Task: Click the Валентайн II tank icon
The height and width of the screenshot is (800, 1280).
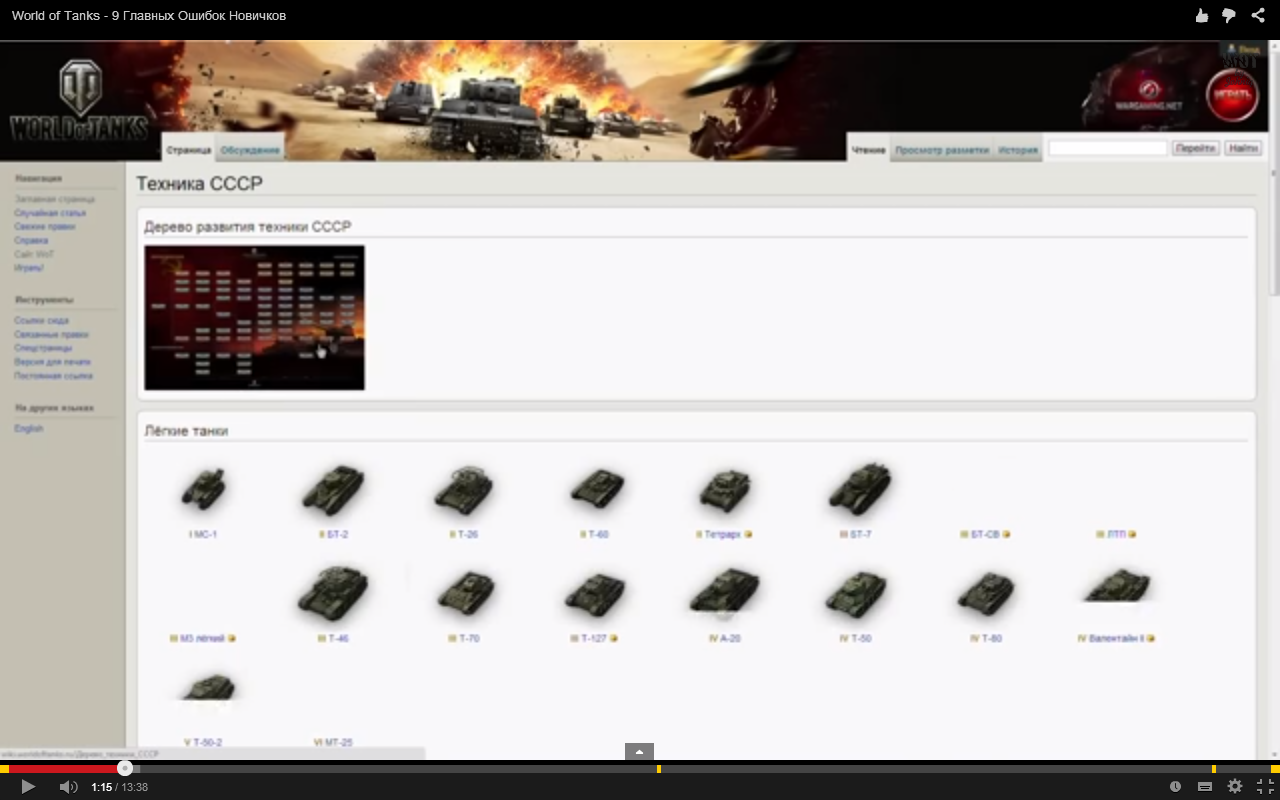Action: point(1117,586)
